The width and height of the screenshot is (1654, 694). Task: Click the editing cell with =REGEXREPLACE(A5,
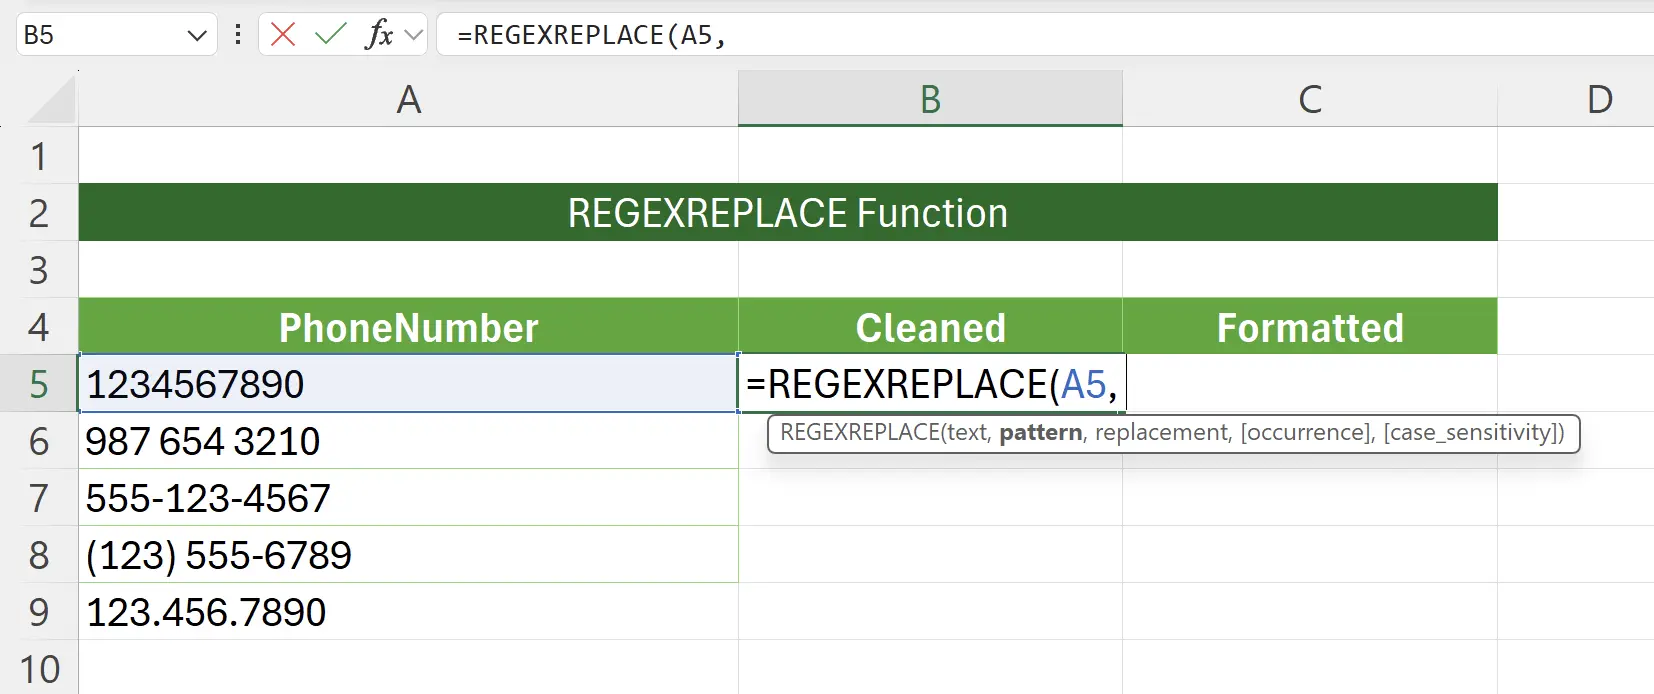click(x=932, y=383)
